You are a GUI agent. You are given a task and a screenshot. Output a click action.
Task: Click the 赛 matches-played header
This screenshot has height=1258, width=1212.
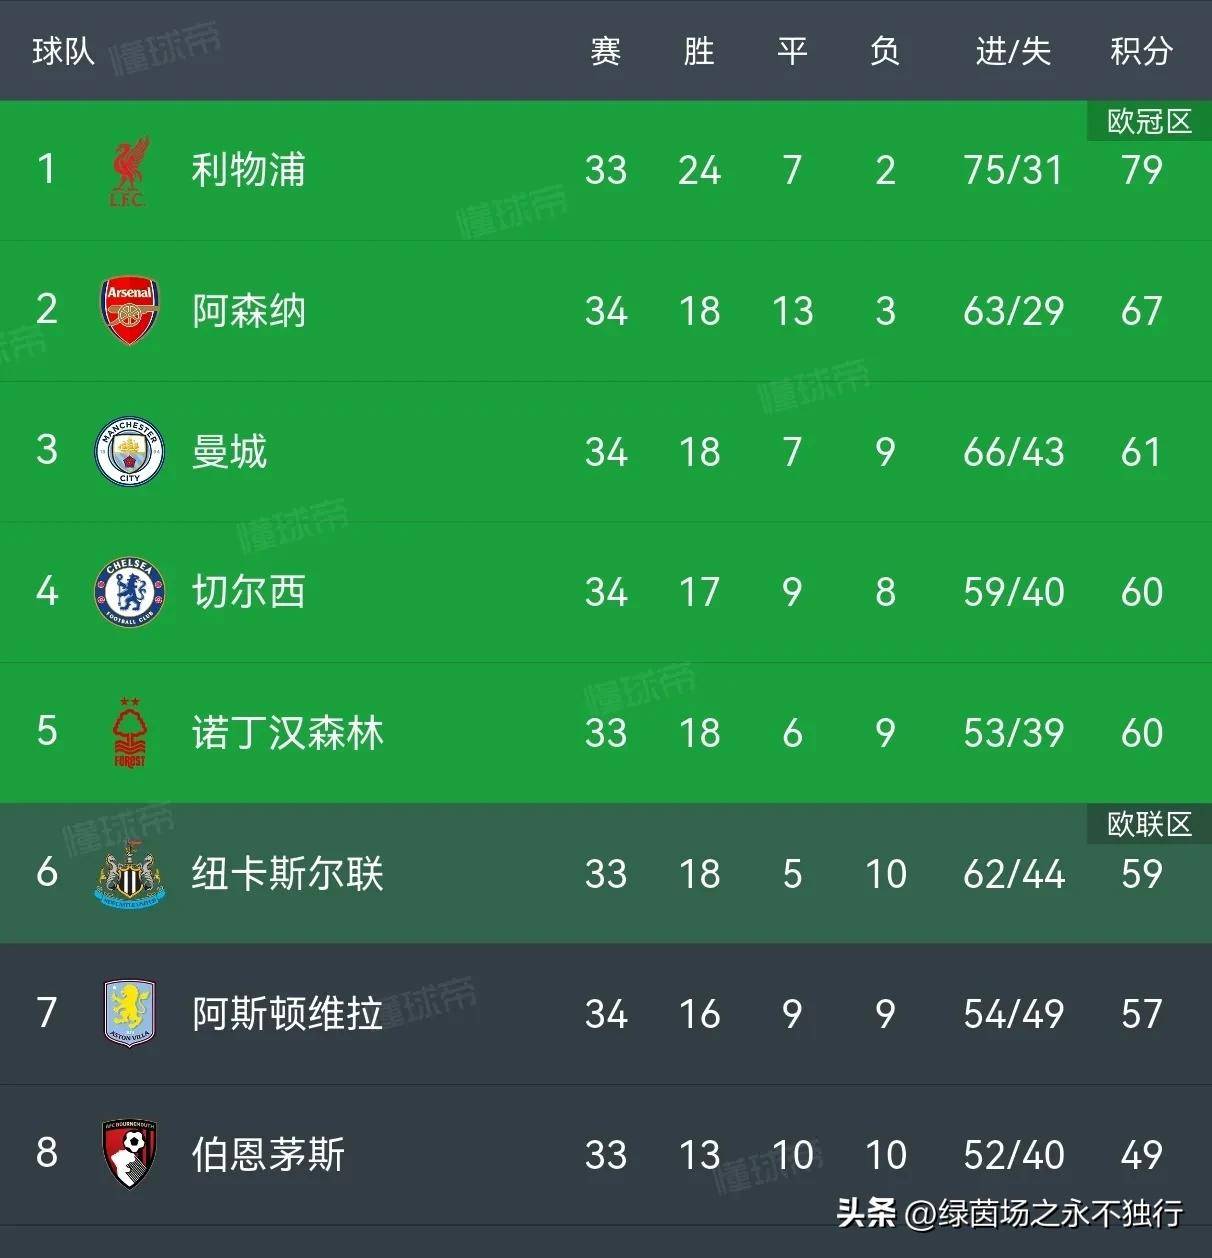605,51
